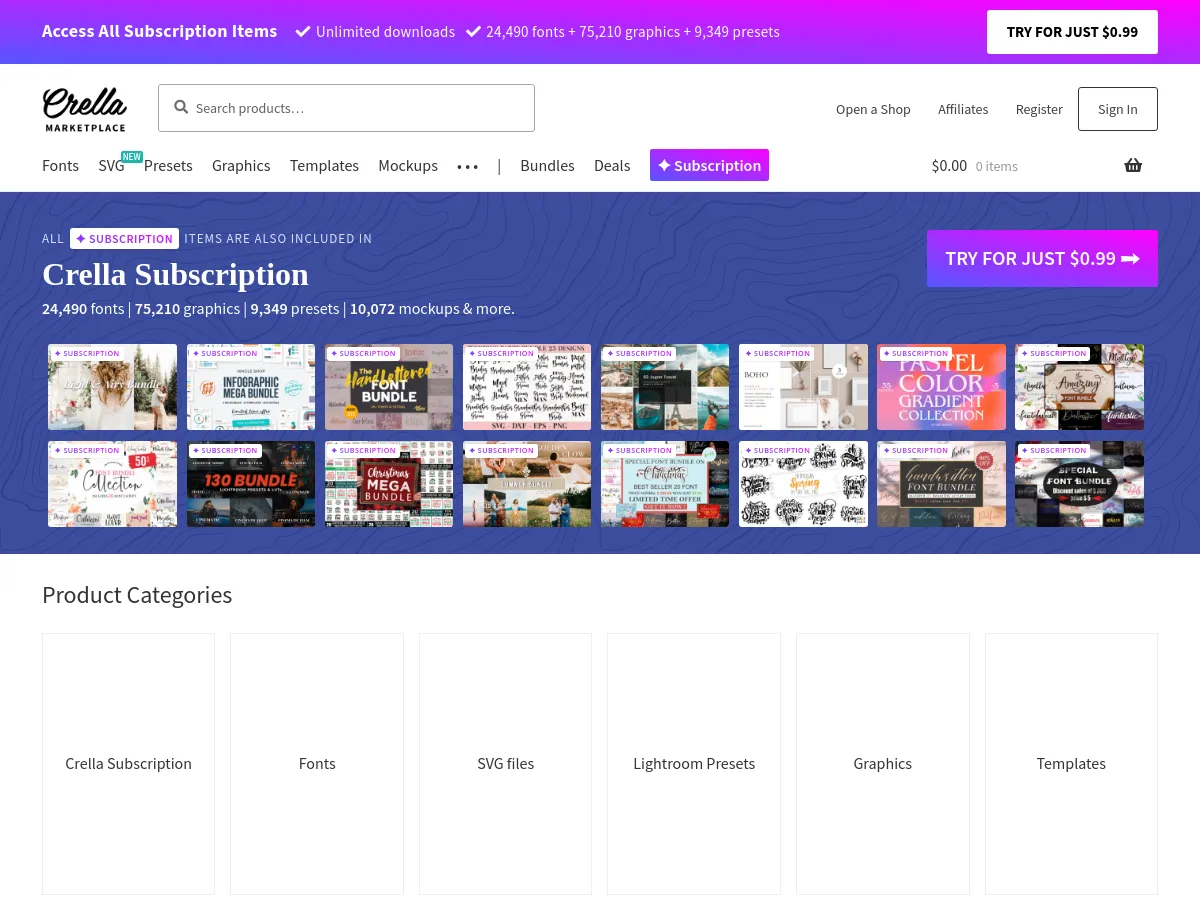
Task: Open the Christmas Mega Bundle thumbnail
Action: pos(389,484)
